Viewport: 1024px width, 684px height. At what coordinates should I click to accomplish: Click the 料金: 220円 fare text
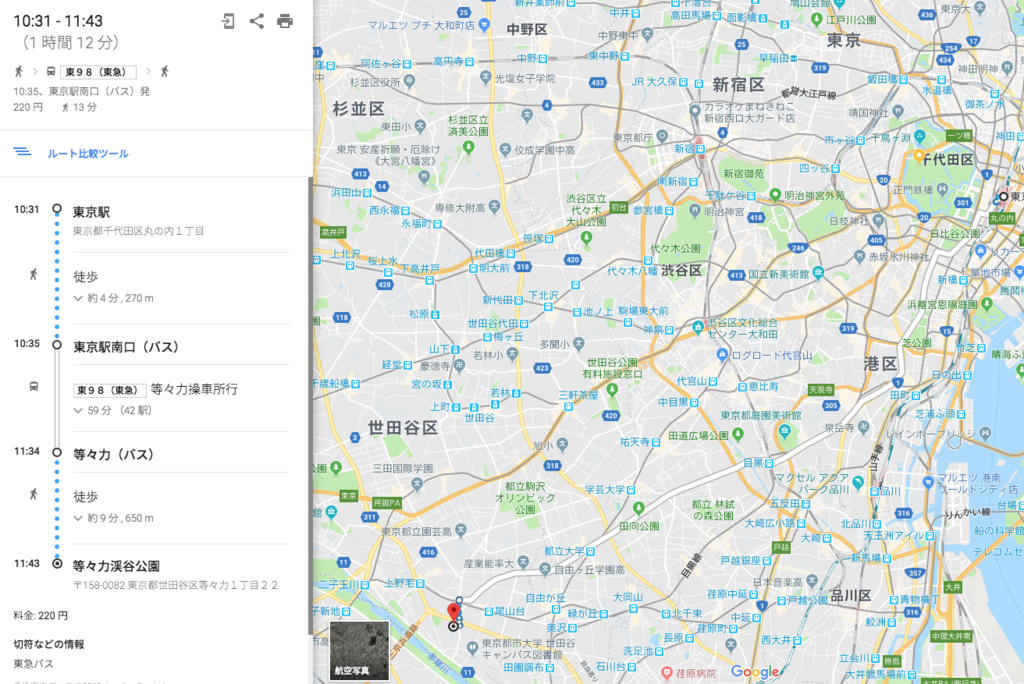pos(40,615)
